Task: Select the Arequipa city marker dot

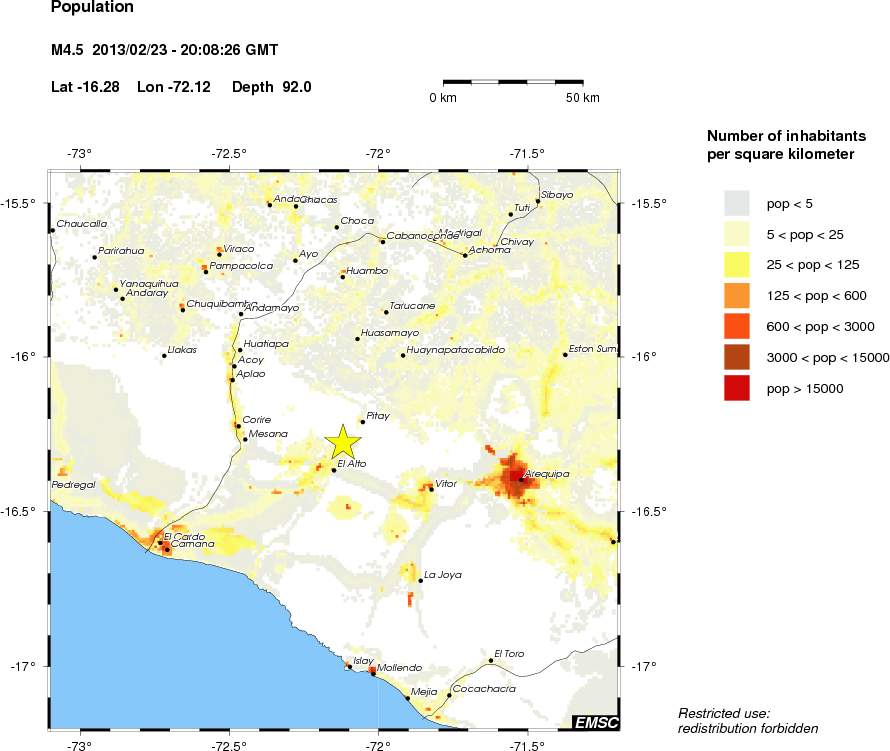Action: 520,478
